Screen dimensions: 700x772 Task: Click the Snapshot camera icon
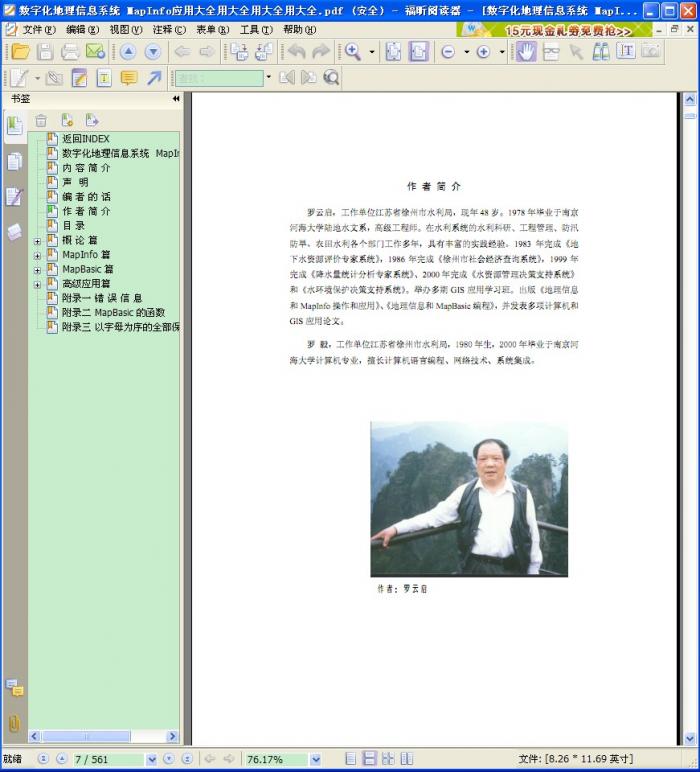[650, 51]
